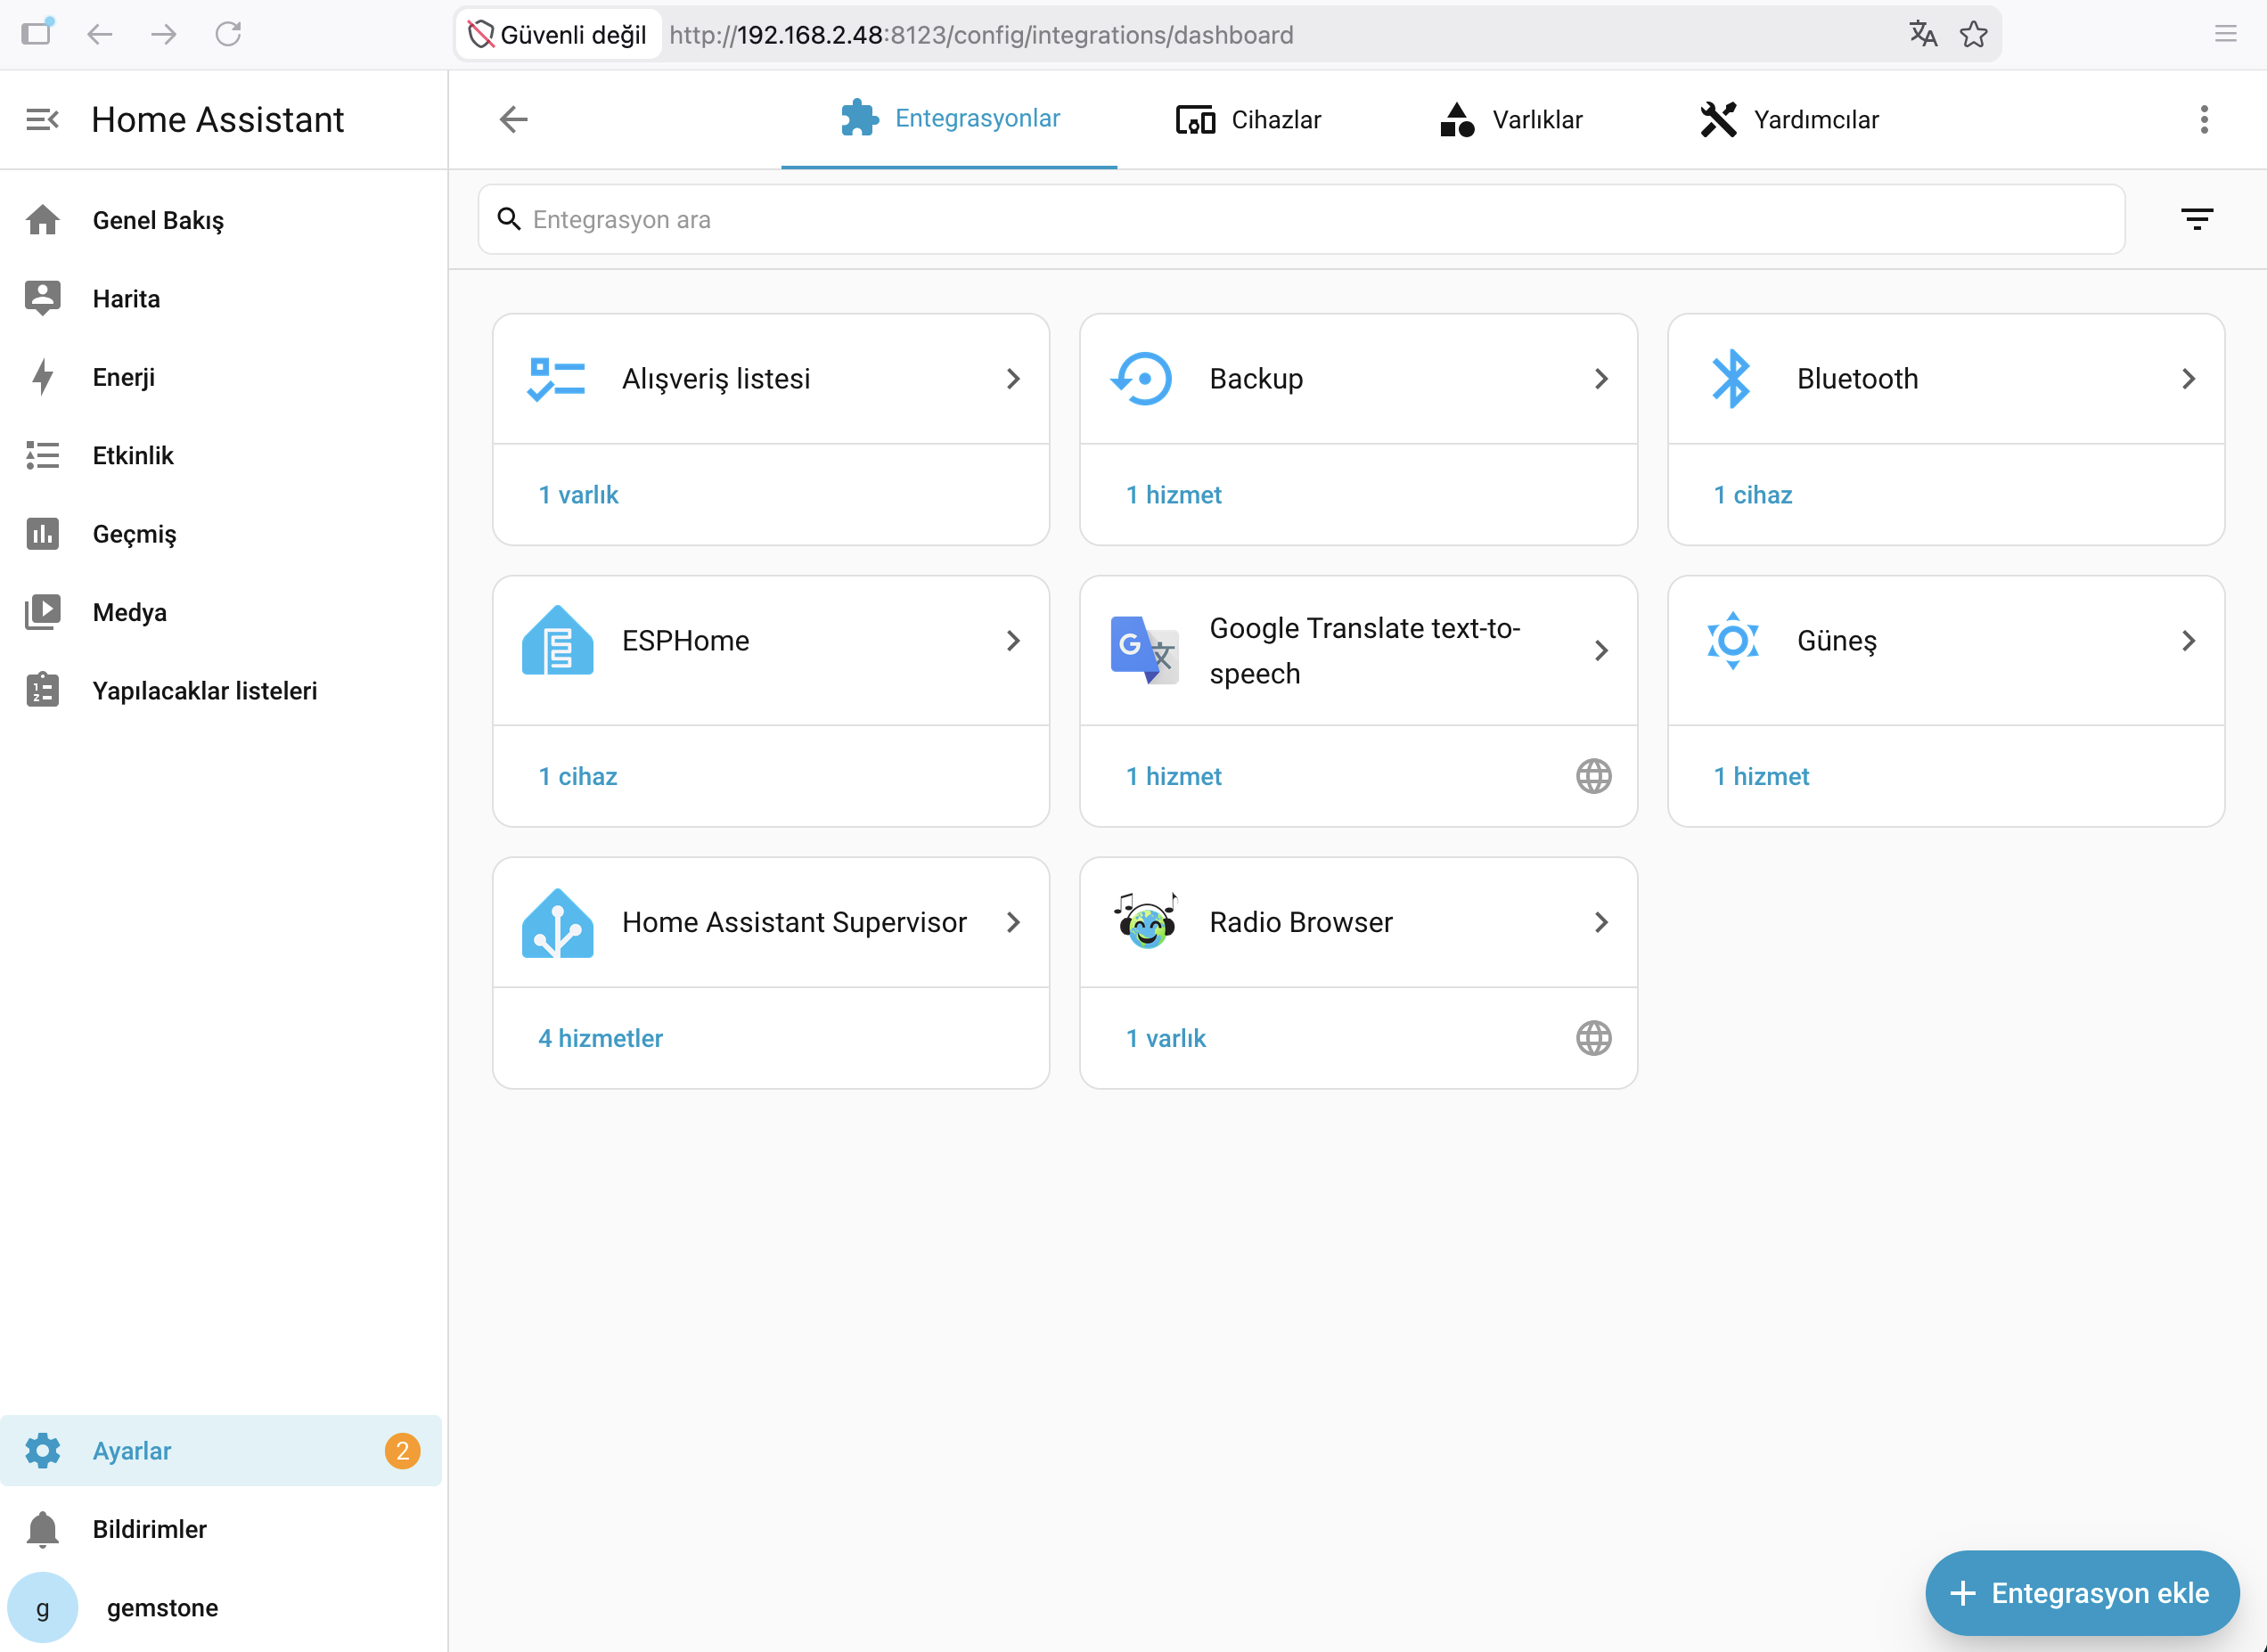The image size is (2267, 1652).
Task: Open the 1 varlık link under Radio Browser
Action: click(1165, 1038)
